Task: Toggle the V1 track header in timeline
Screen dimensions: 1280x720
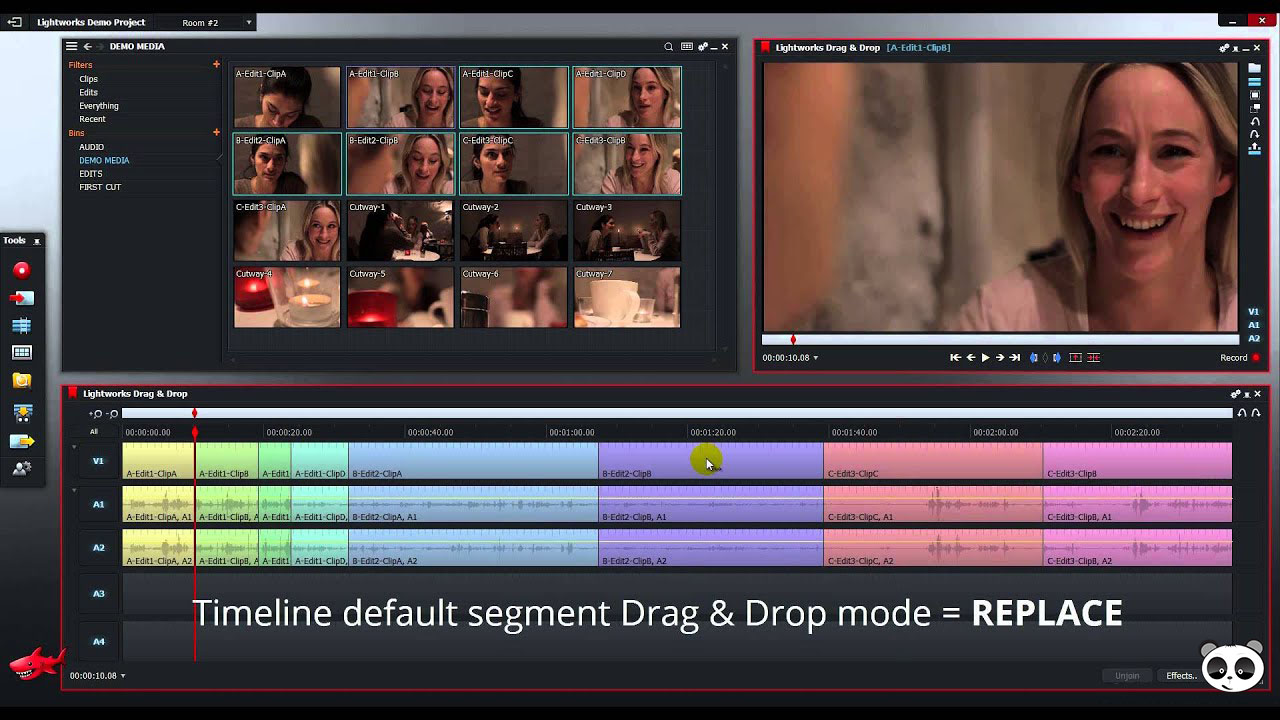Action: click(98, 461)
